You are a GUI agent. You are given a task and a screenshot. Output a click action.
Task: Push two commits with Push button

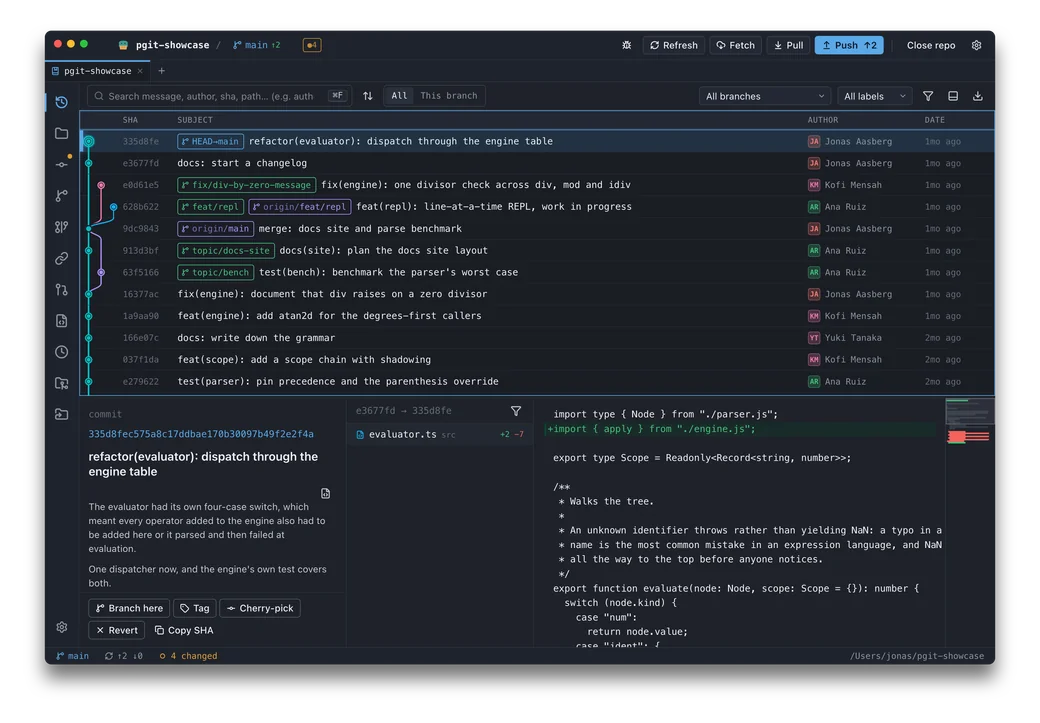(849, 45)
